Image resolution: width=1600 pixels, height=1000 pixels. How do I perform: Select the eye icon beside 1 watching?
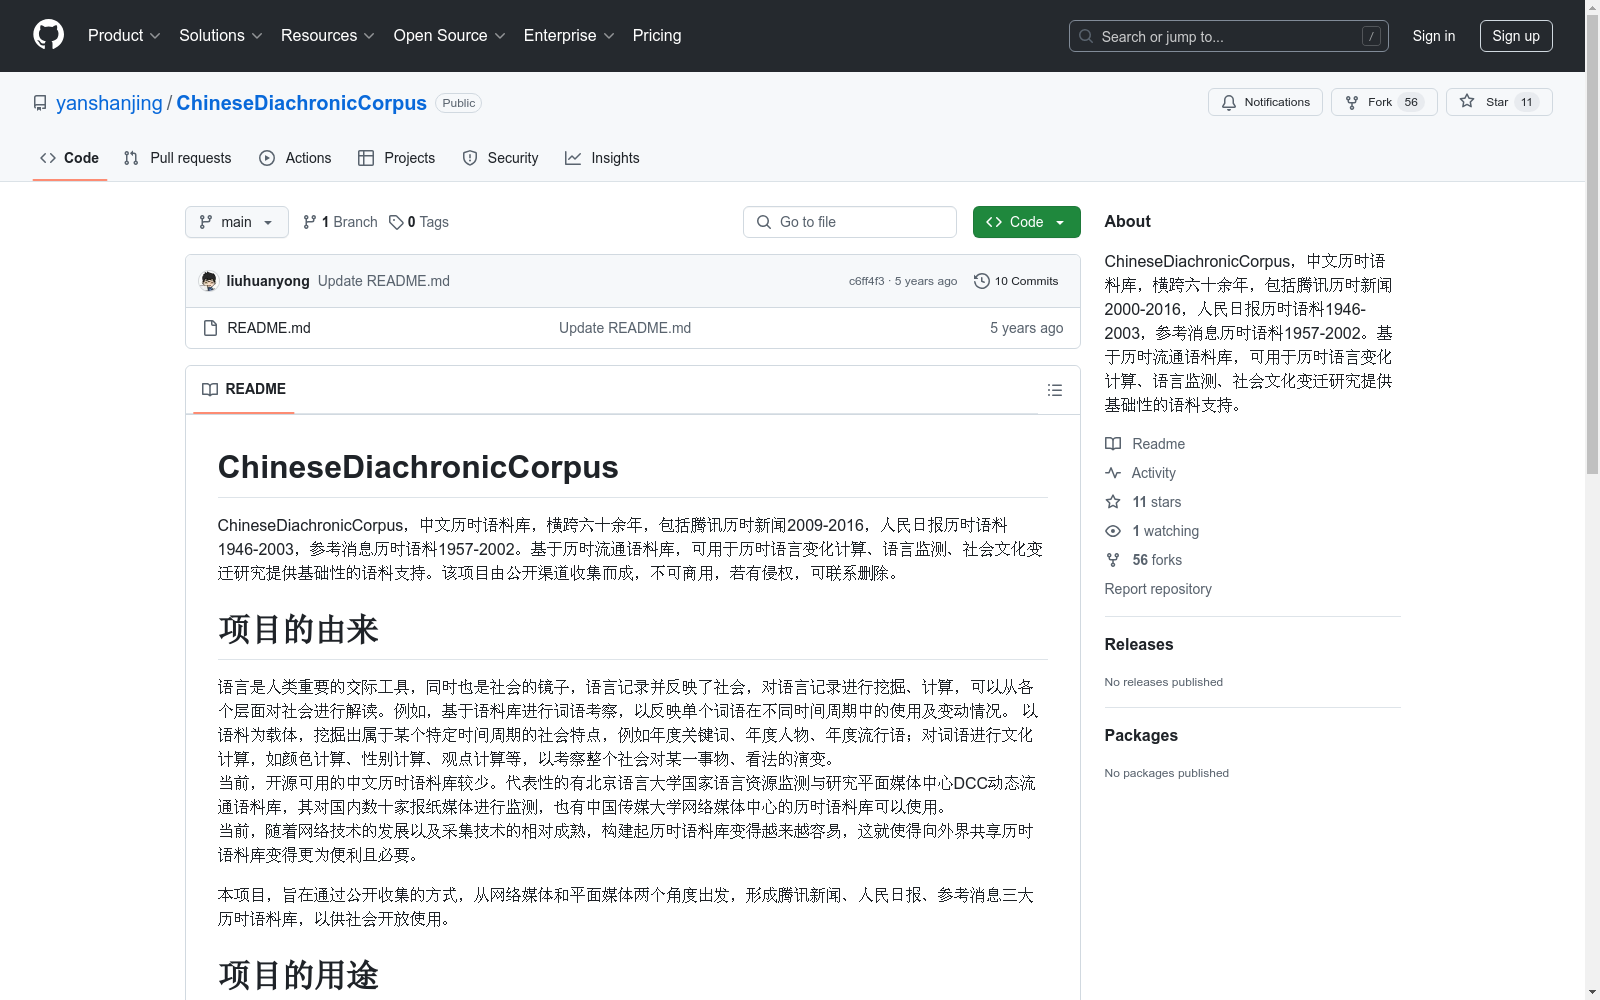pyautogui.click(x=1113, y=531)
